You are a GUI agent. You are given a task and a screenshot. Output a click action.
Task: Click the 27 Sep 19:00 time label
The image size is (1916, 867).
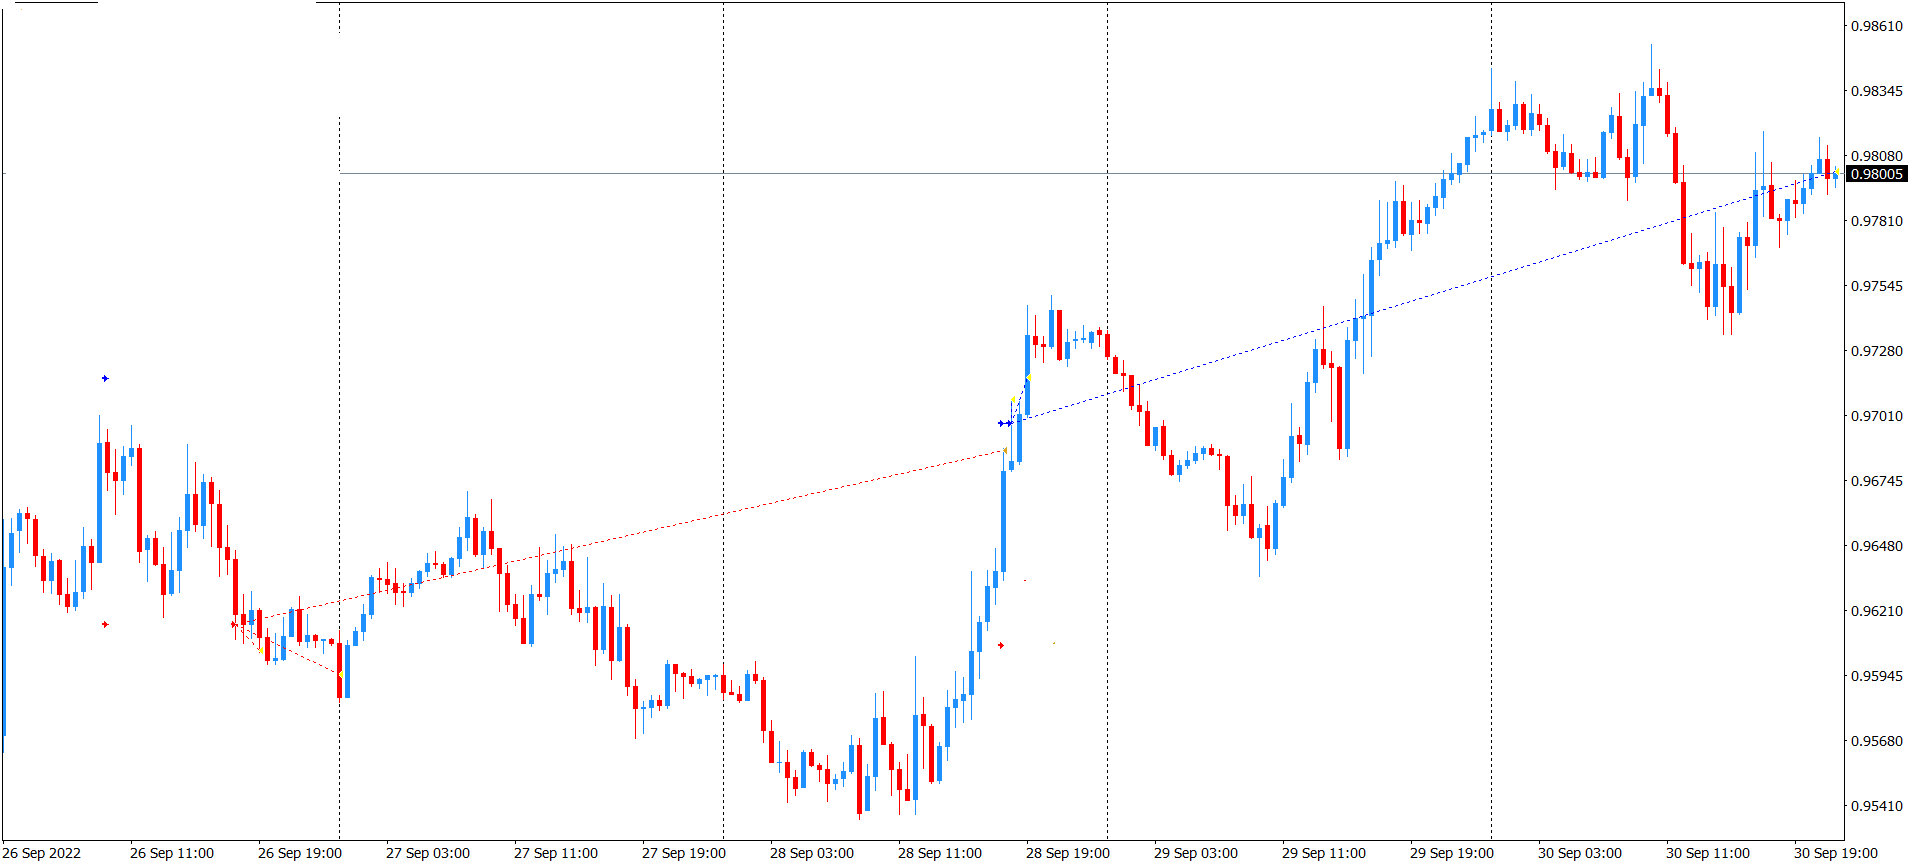point(684,853)
